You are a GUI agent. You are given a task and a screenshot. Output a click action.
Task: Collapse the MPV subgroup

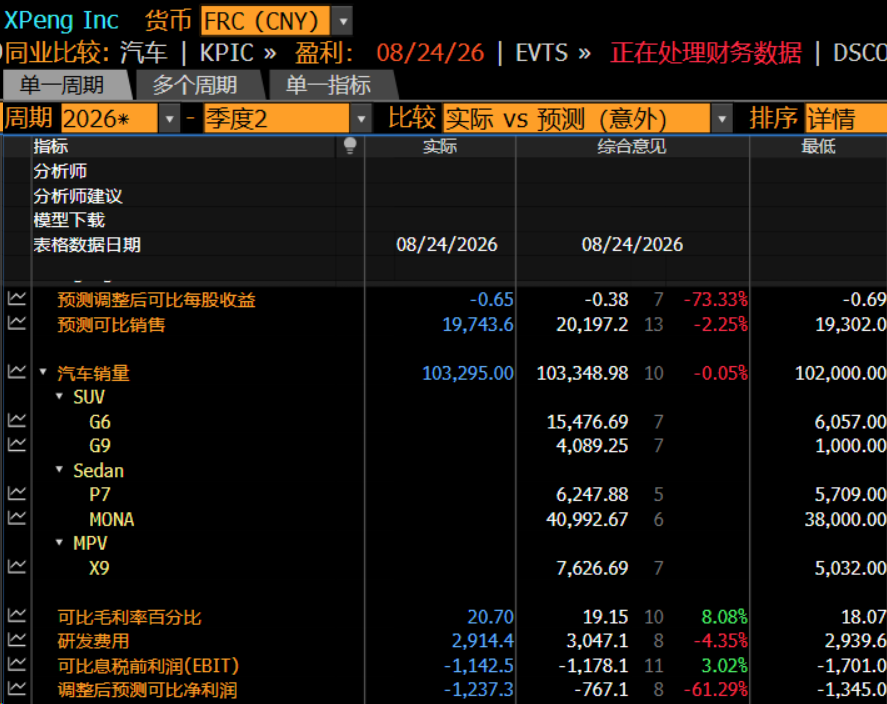(x=59, y=542)
